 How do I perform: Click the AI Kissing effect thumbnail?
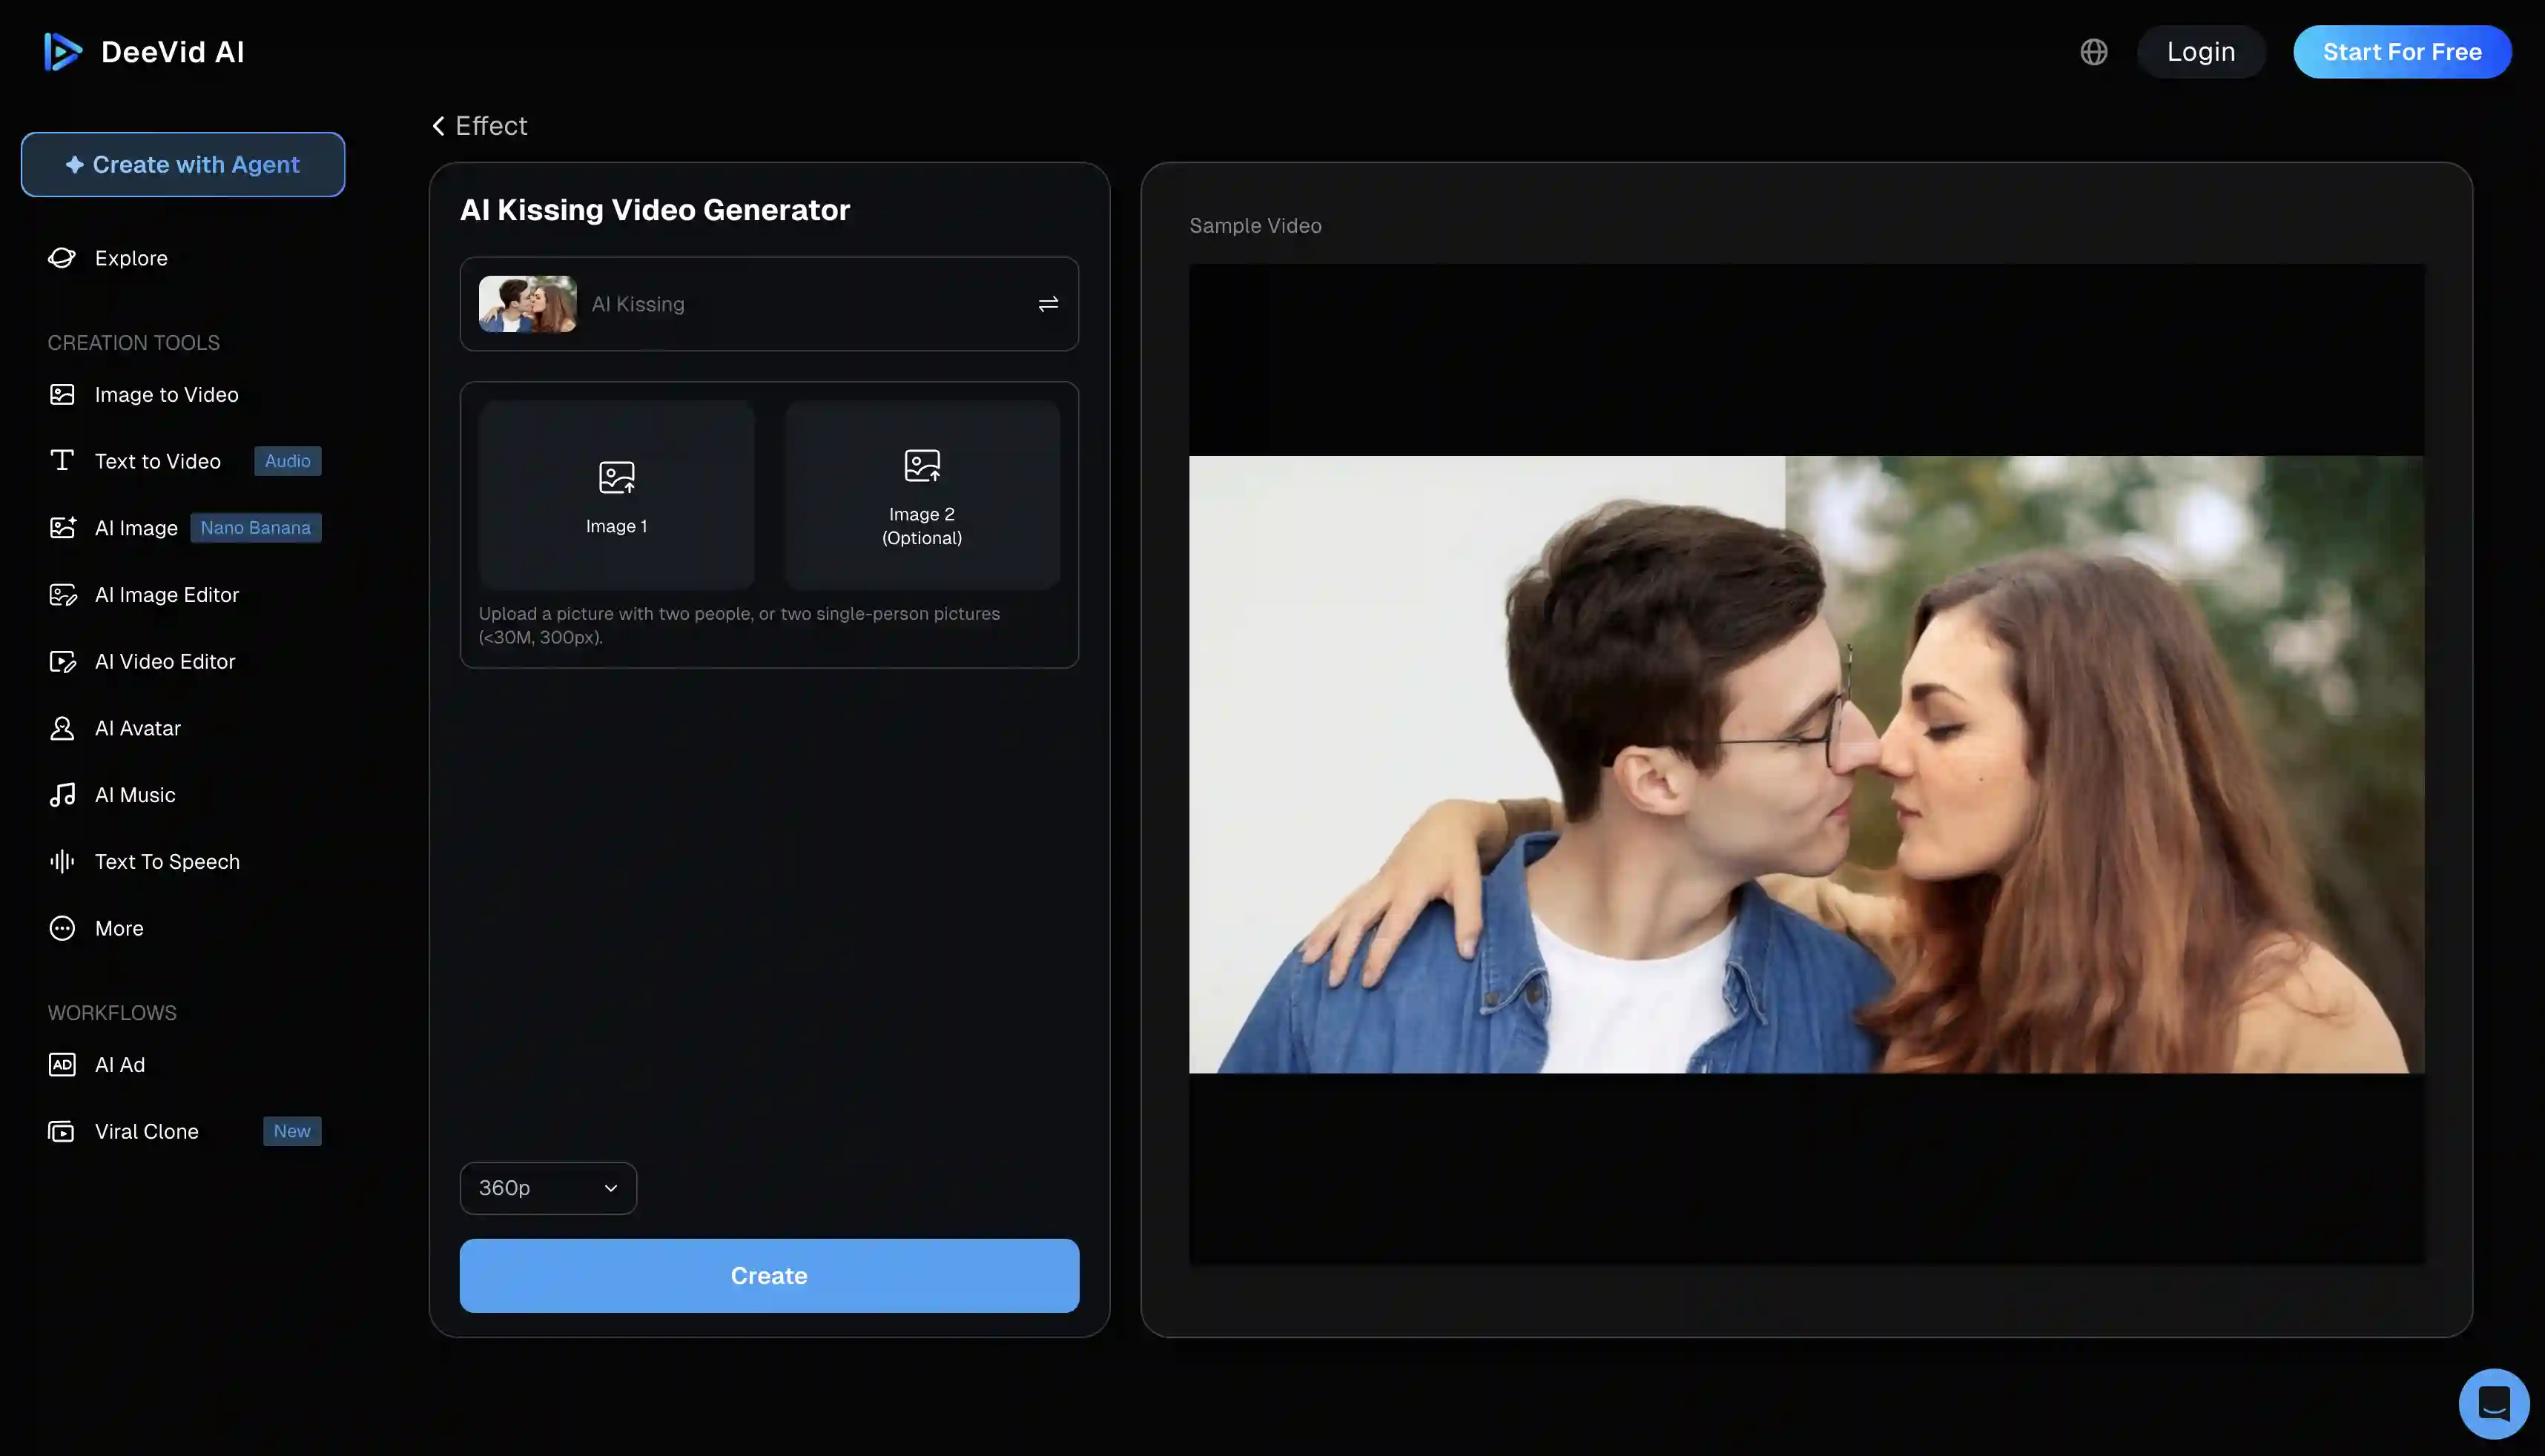pyautogui.click(x=527, y=304)
